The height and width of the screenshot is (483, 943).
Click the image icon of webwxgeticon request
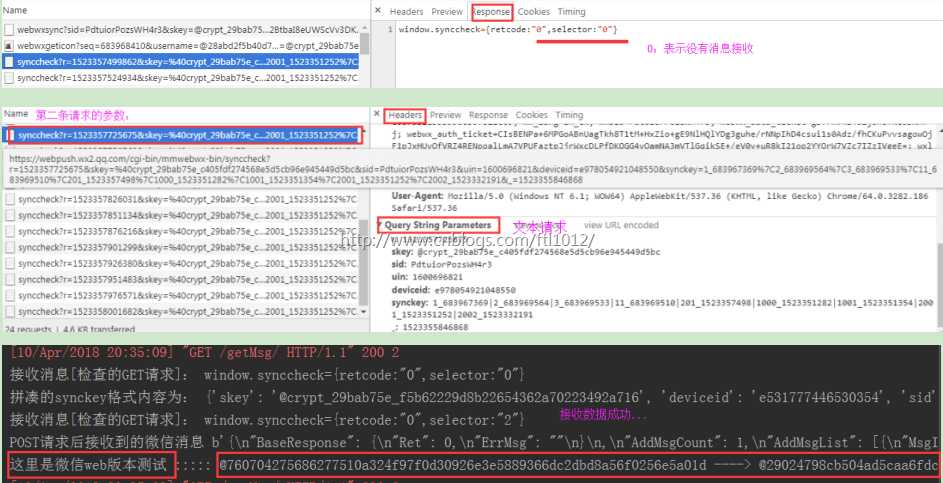9,45
